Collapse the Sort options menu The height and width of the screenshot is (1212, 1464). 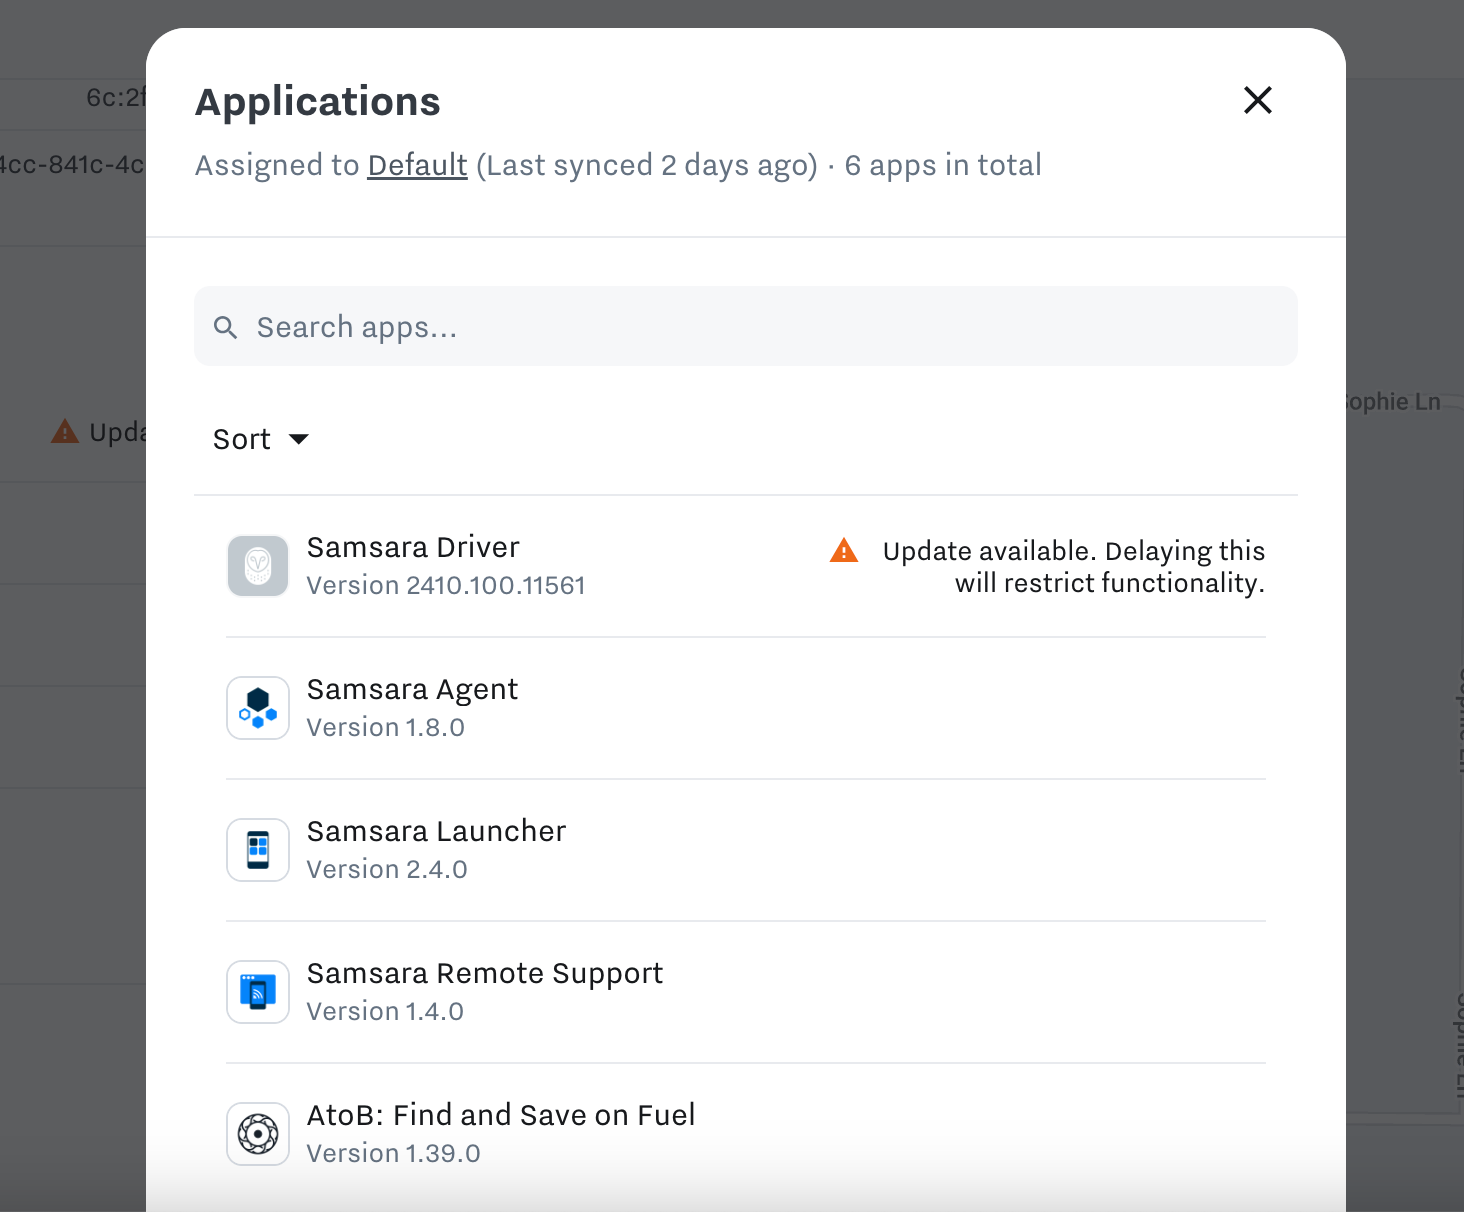pyautogui.click(x=260, y=439)
